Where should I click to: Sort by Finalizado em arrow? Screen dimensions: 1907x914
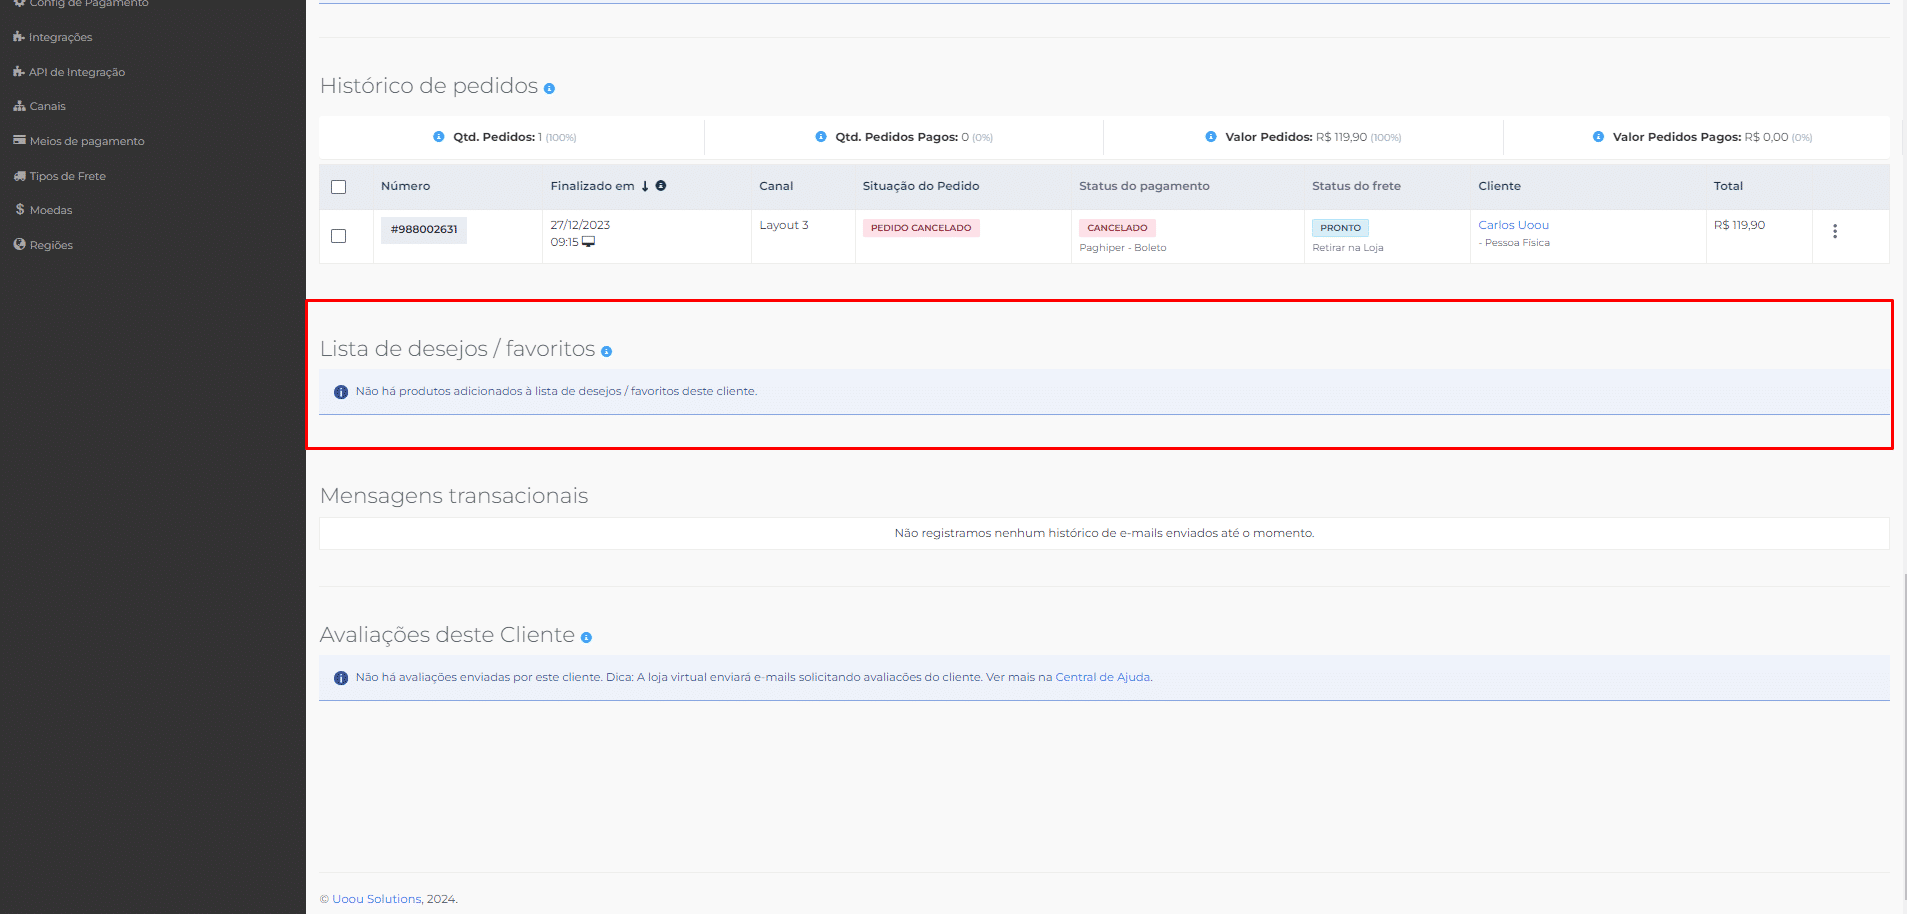pyautogui.click(x=645, y=186)
